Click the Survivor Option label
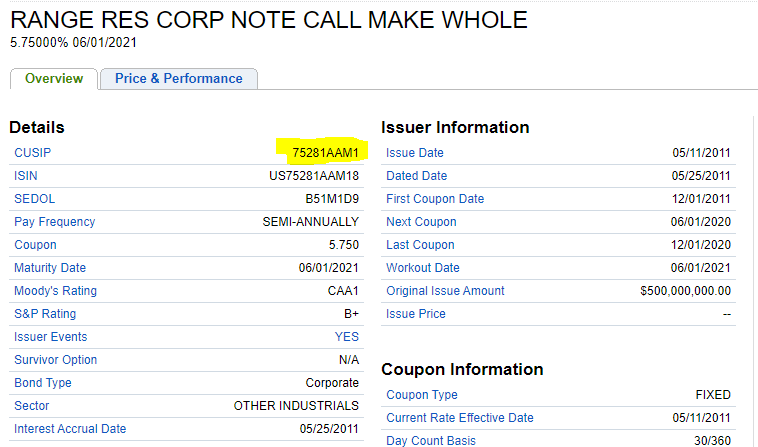 56,360
